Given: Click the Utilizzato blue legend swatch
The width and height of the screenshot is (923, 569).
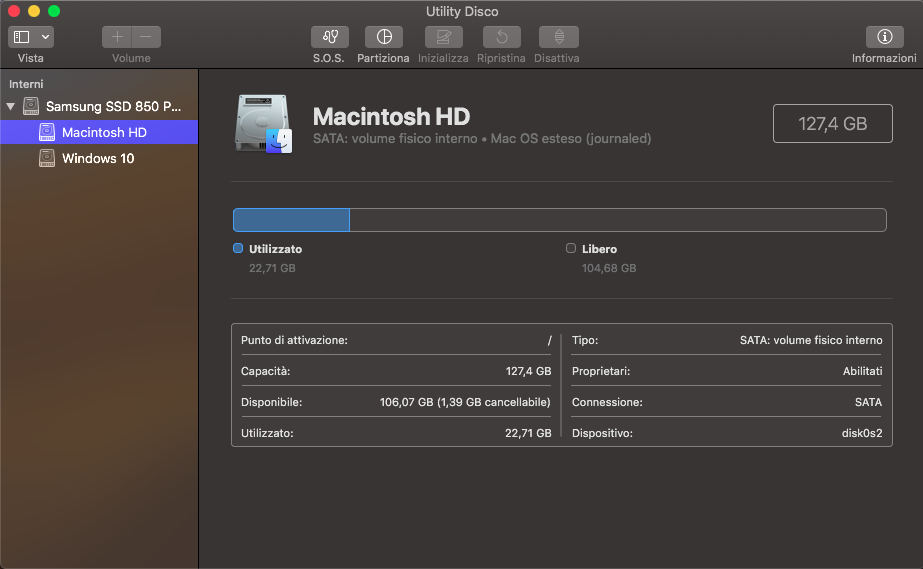Looking at the screenshot, I should pyautogui.click(x=238, y=248).
